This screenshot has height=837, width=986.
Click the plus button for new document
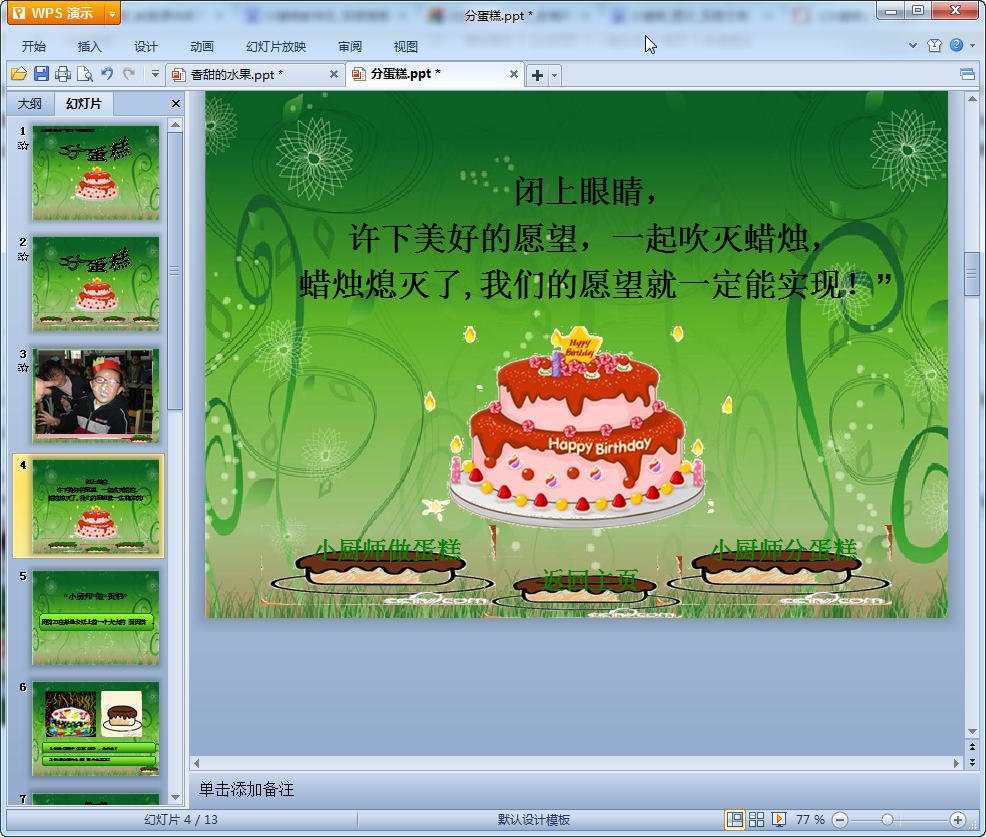[537, 75]
